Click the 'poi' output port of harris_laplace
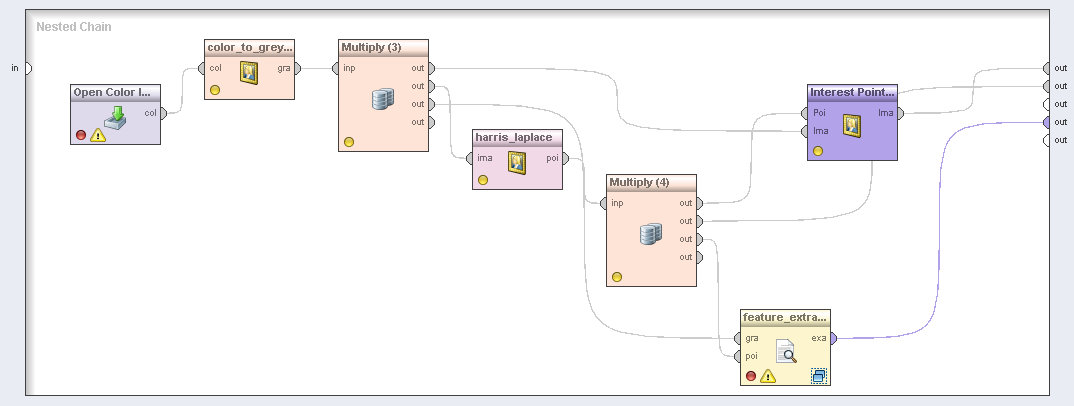The image size is (1074, 406). 565,158
